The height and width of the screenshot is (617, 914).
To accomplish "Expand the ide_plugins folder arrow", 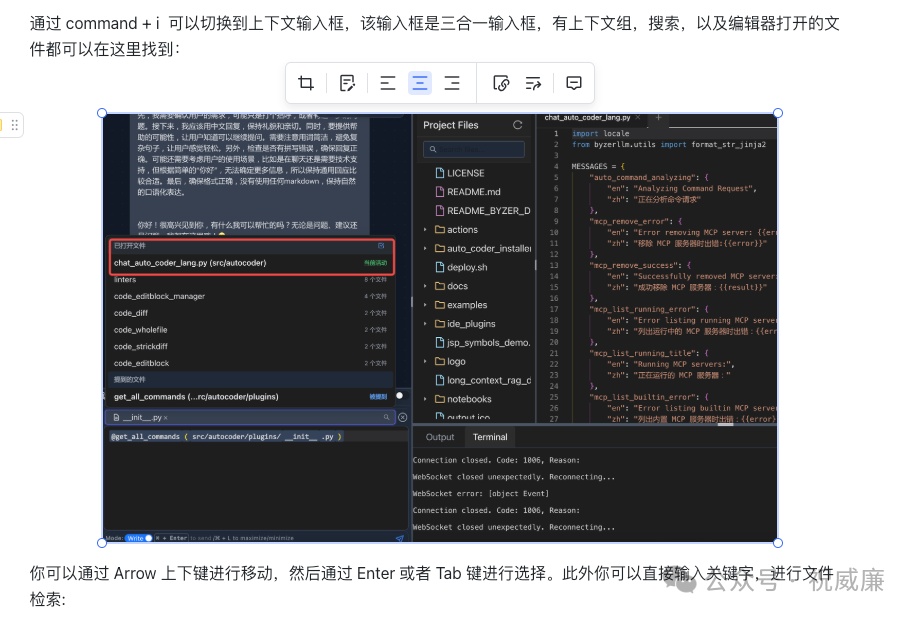I will [426, 324].
